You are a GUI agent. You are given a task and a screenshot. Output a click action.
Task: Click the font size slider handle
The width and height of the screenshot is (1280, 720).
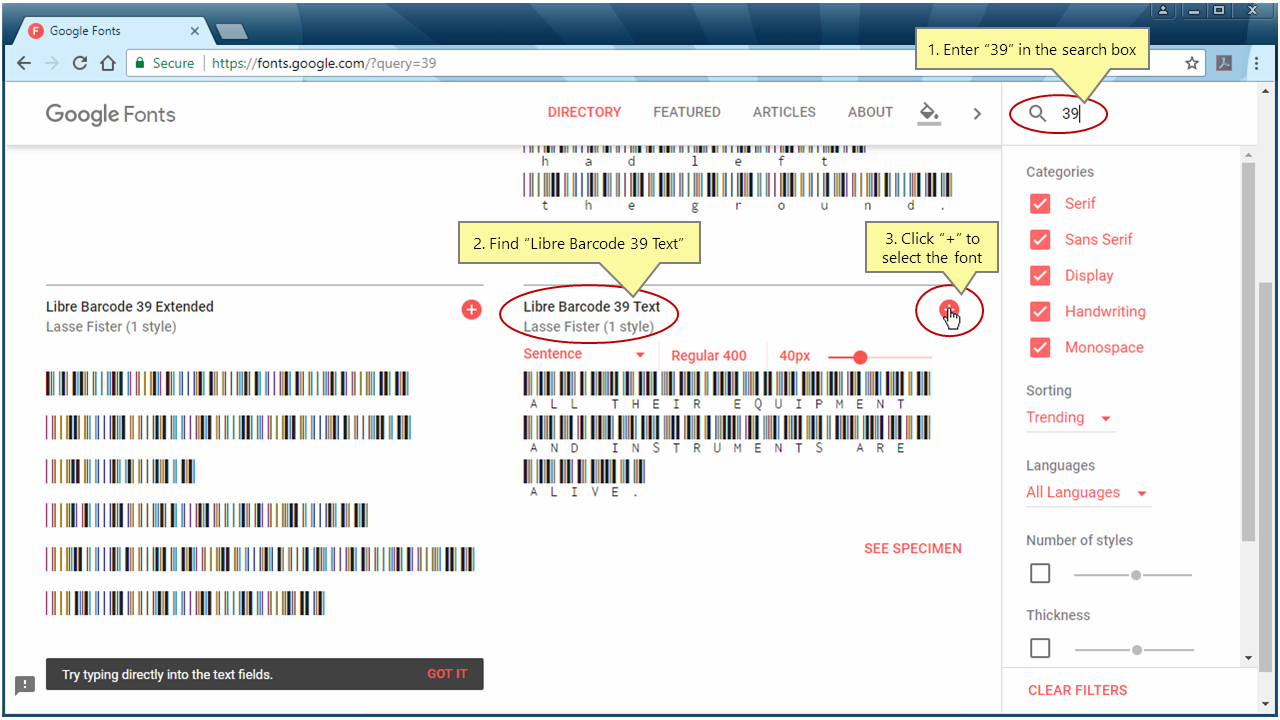(860, 357)
